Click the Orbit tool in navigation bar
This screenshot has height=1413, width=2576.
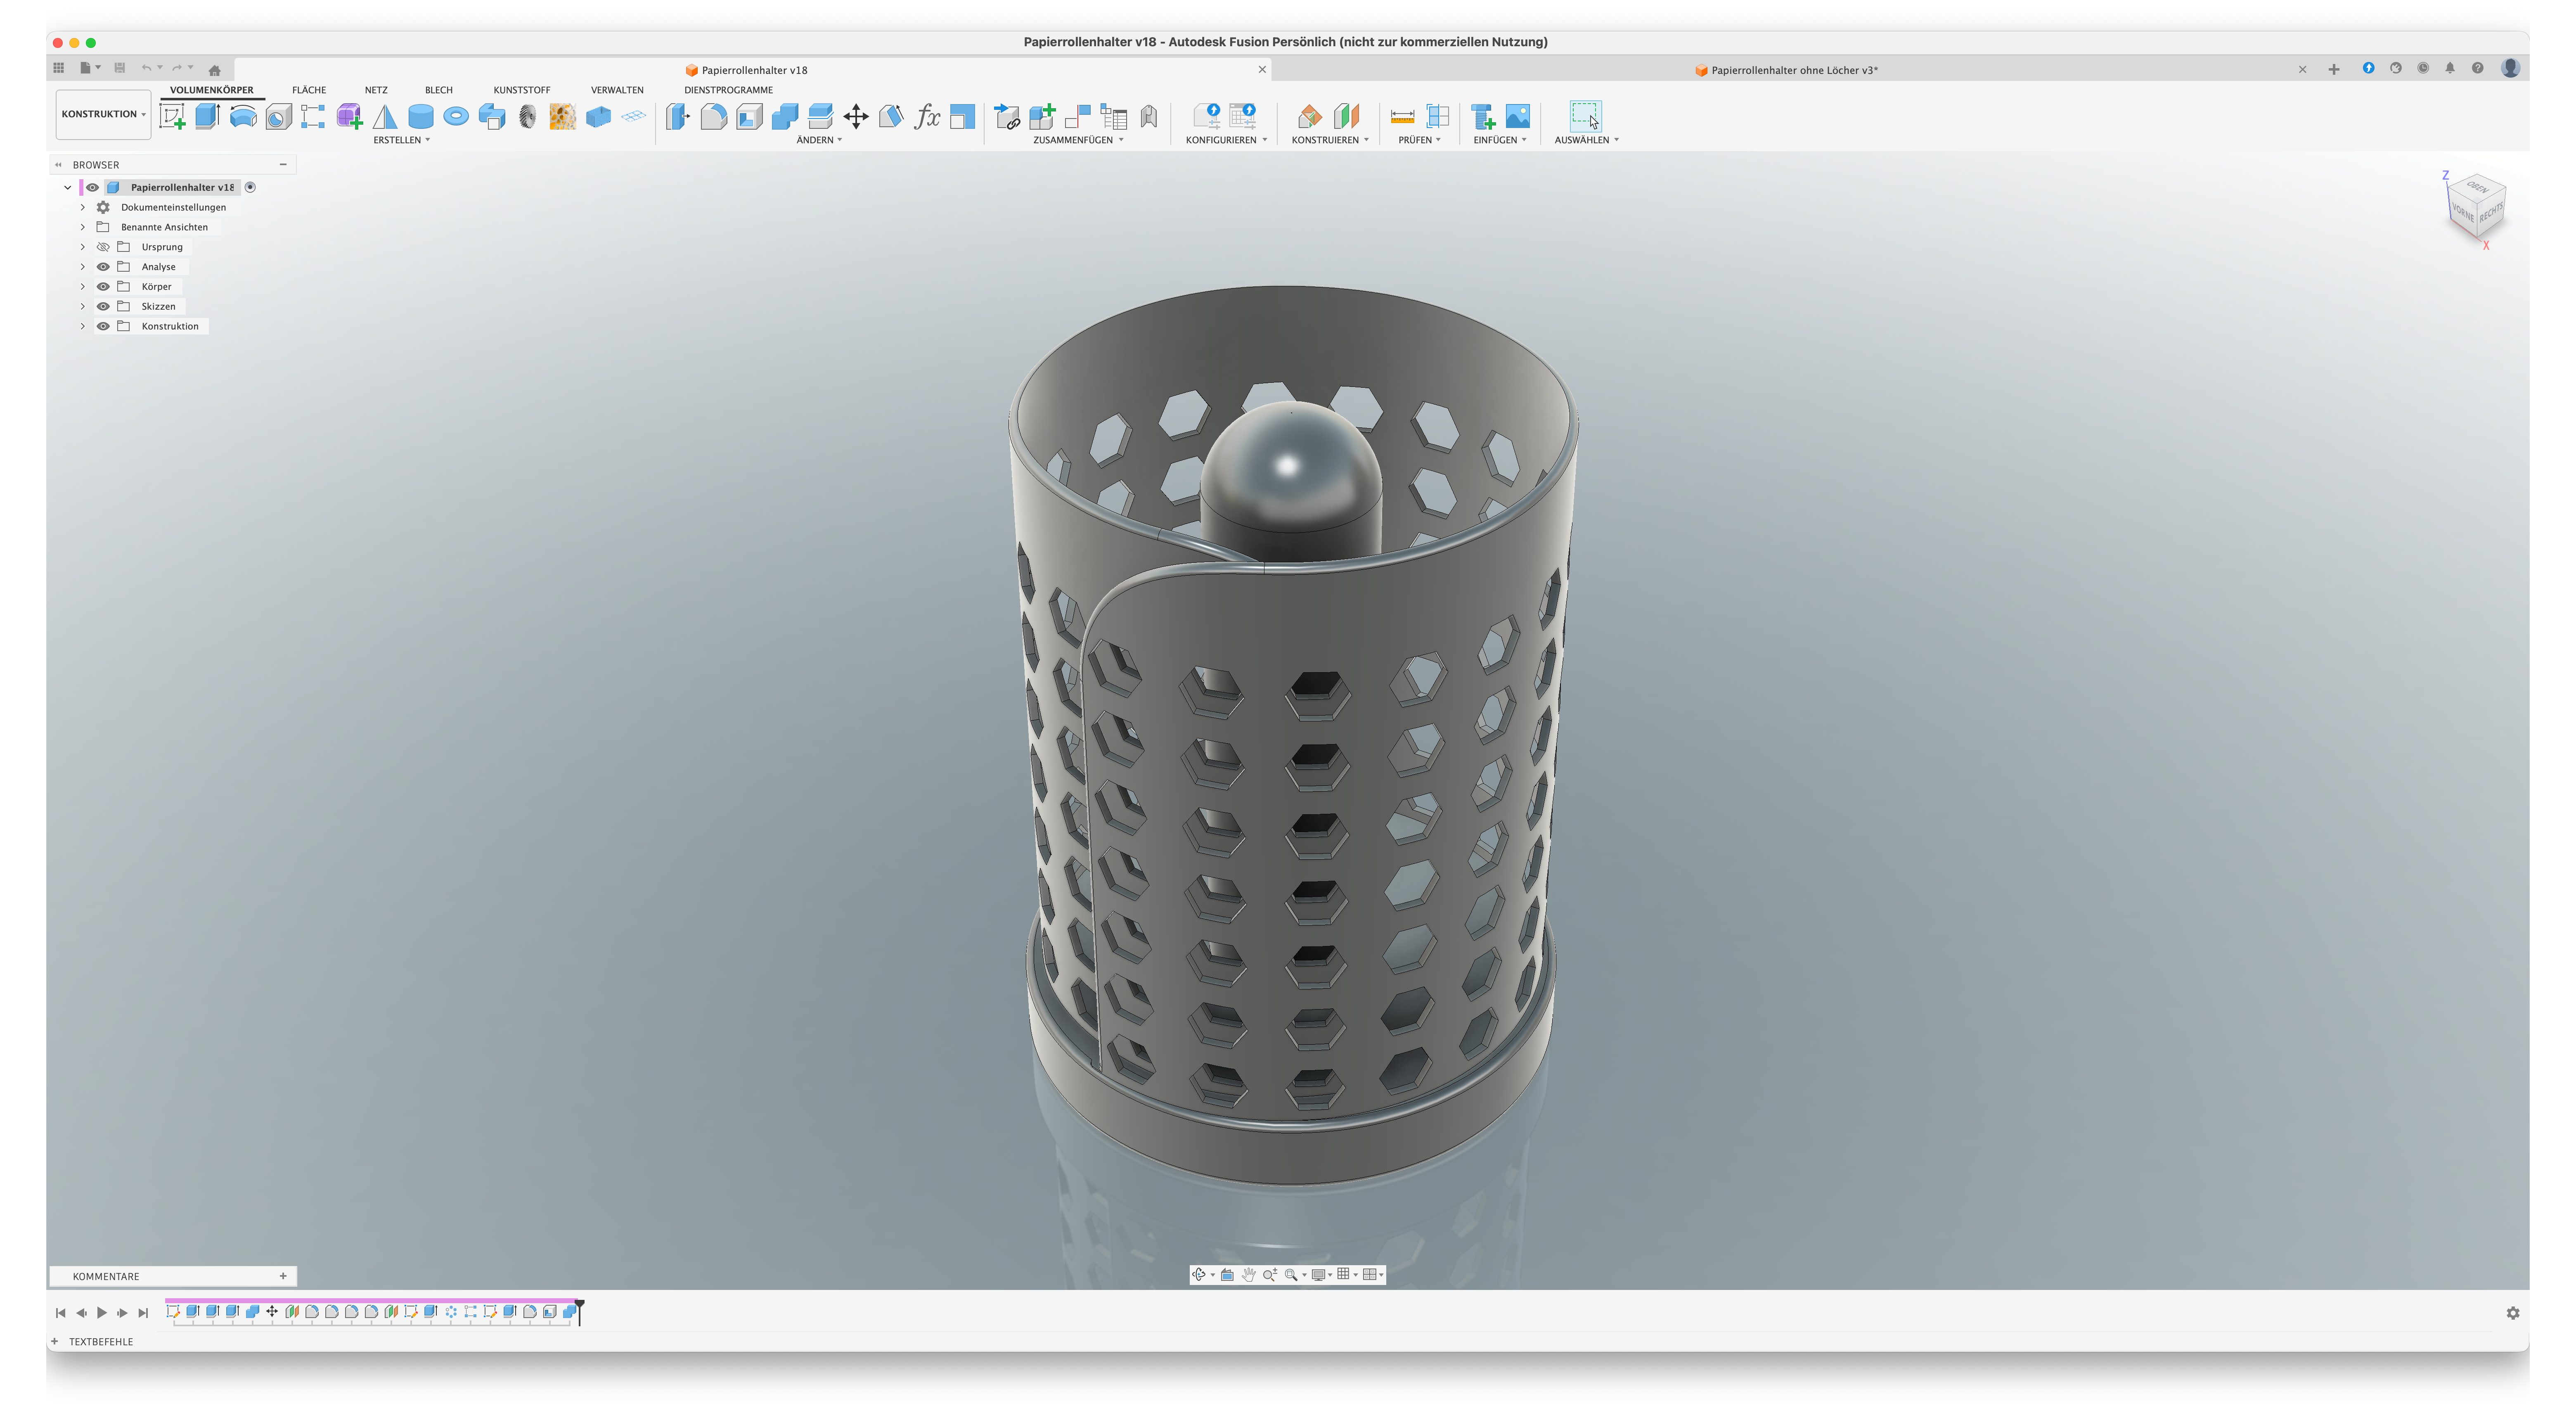point(1199,1274)
